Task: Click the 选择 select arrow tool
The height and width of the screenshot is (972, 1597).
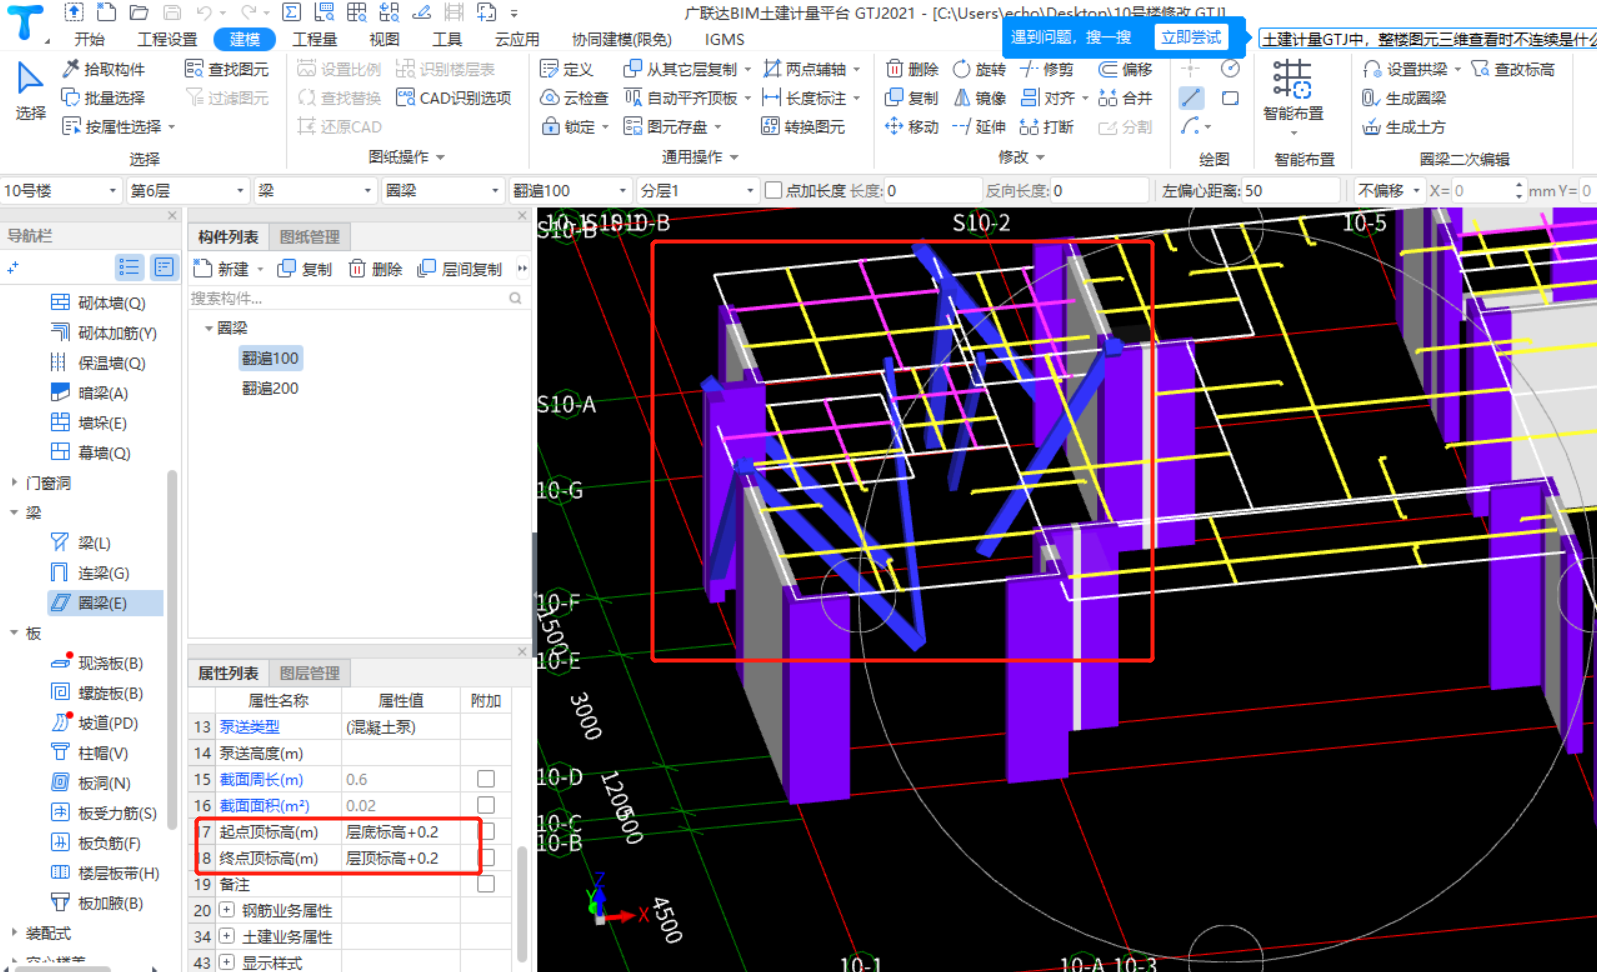Action: pyautogui.click(x=30, y=90)
